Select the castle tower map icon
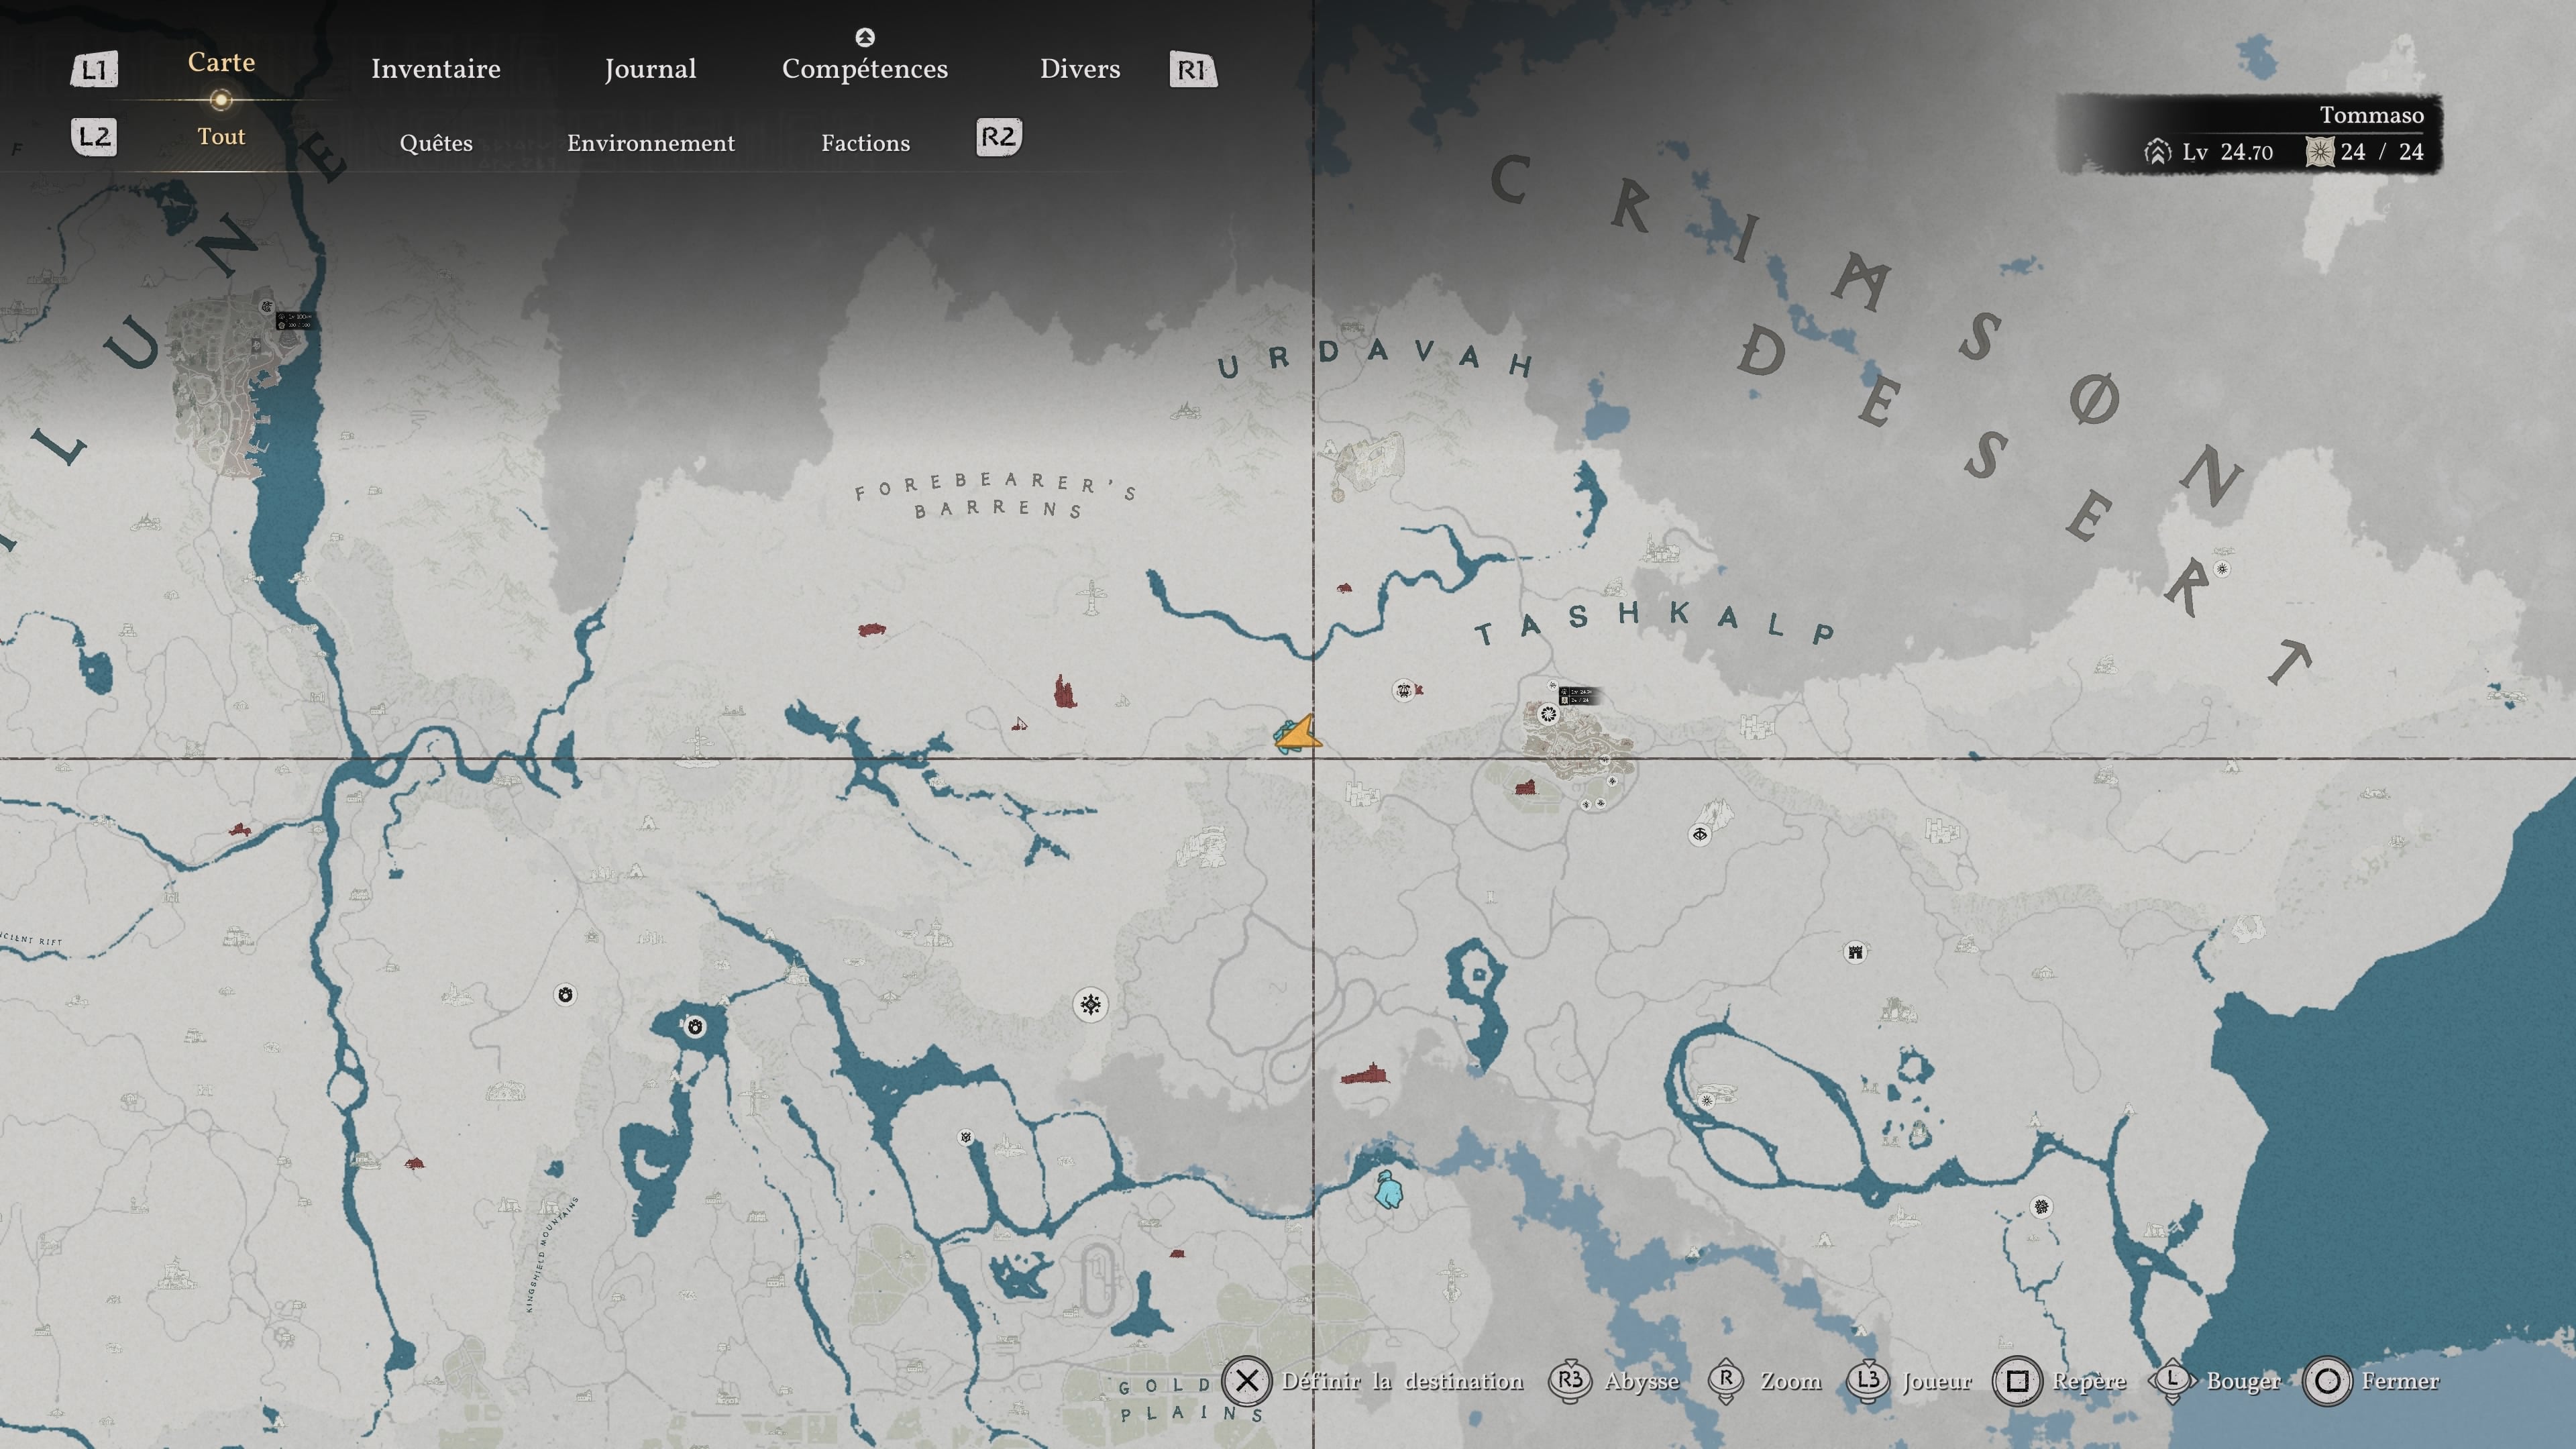2576x1449 pixels. [x=1855, y=952]
